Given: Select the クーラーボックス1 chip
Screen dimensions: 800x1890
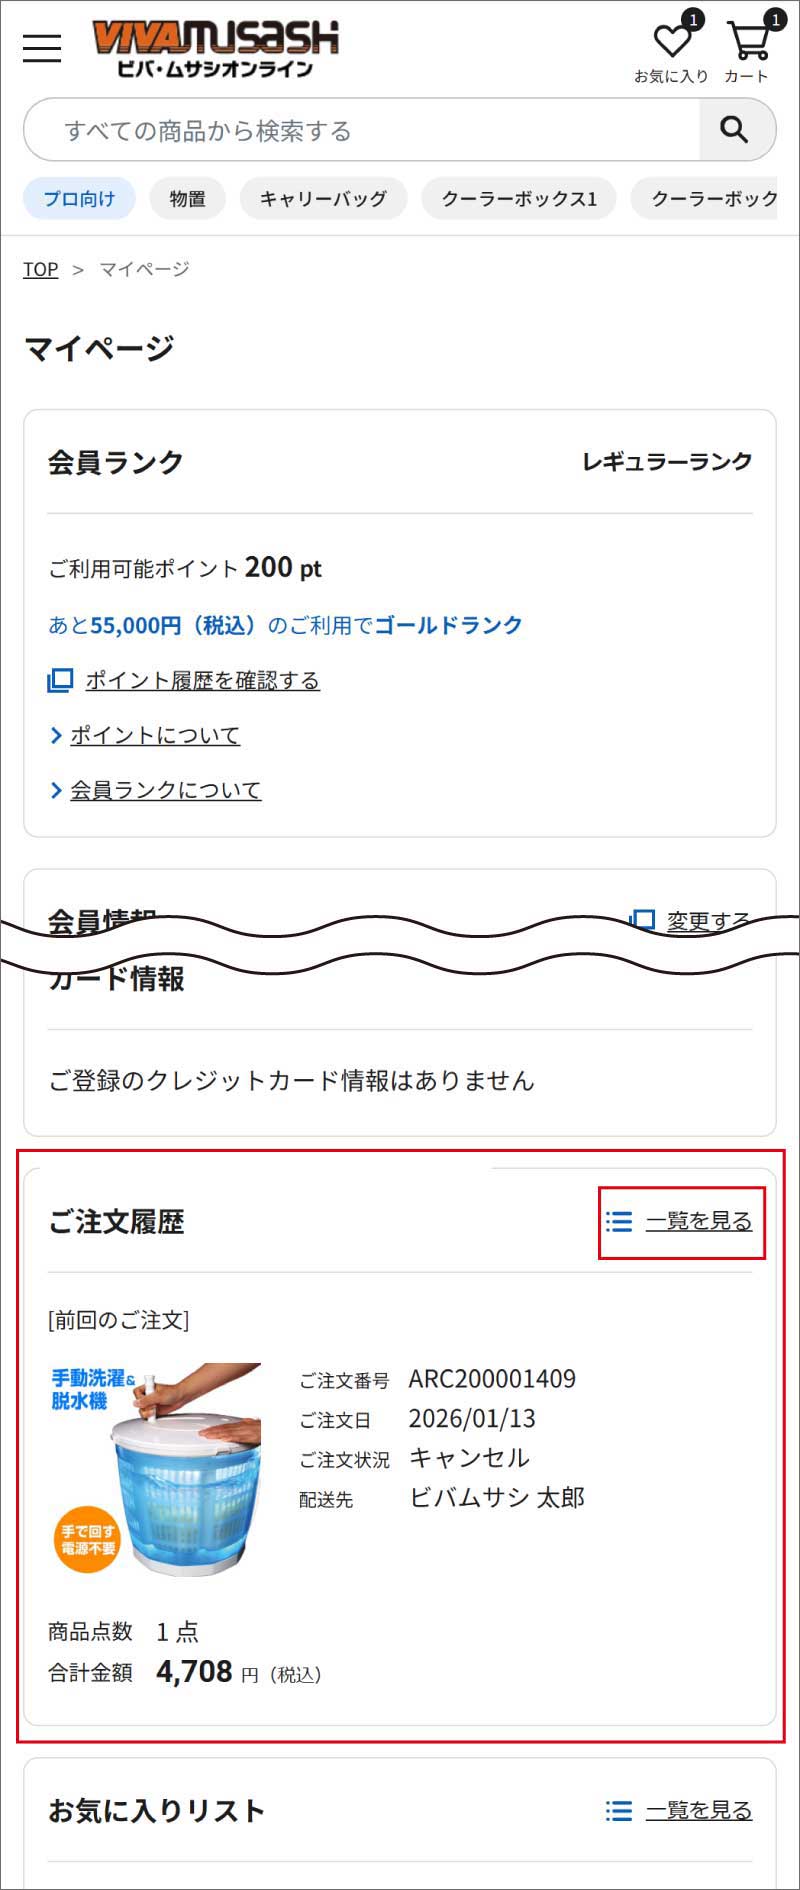Looking at the screenshot, I should click(x=518, y=198).
